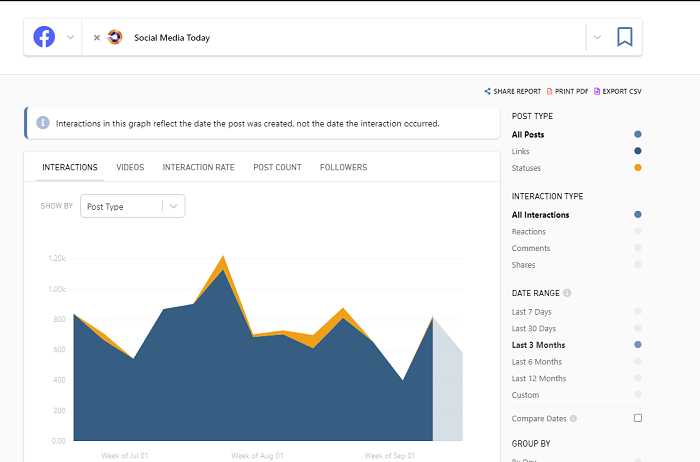Click the info icon next to Date Range
This screenshot has width=700, height=462.
(567, 293)
